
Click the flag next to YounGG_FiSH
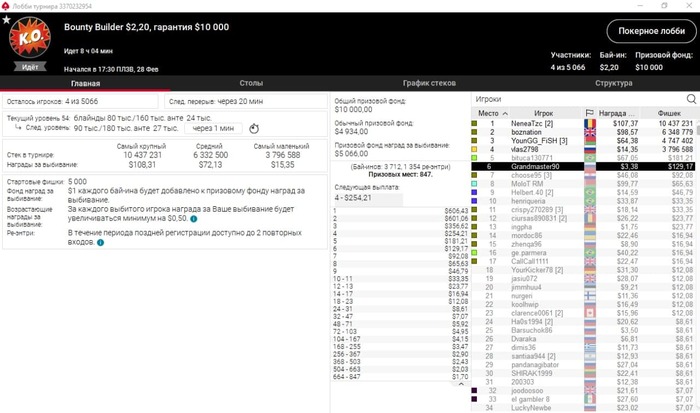click(x=590, y=141)
